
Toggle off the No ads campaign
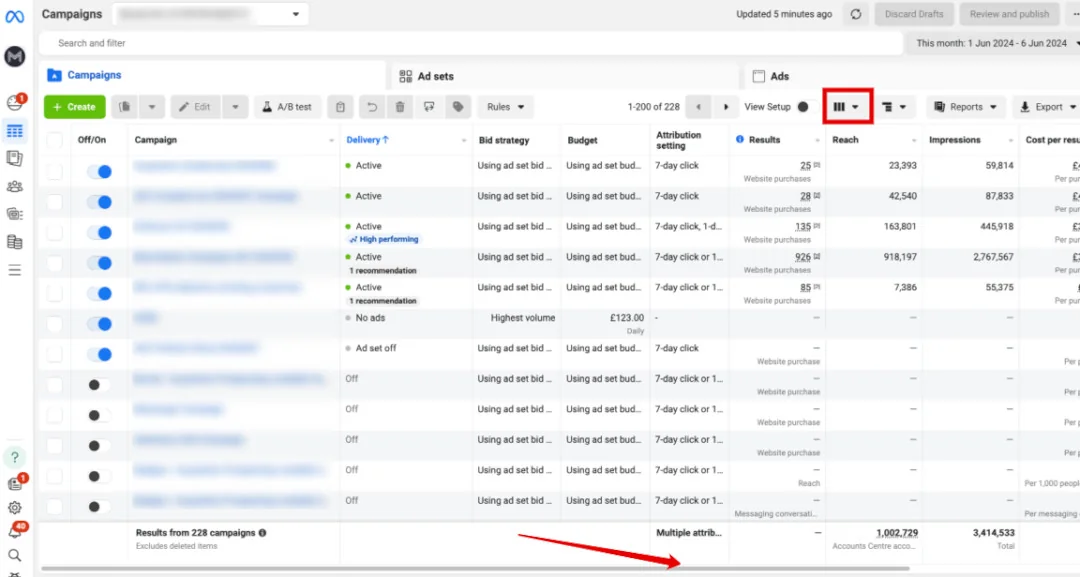point(99,324)
